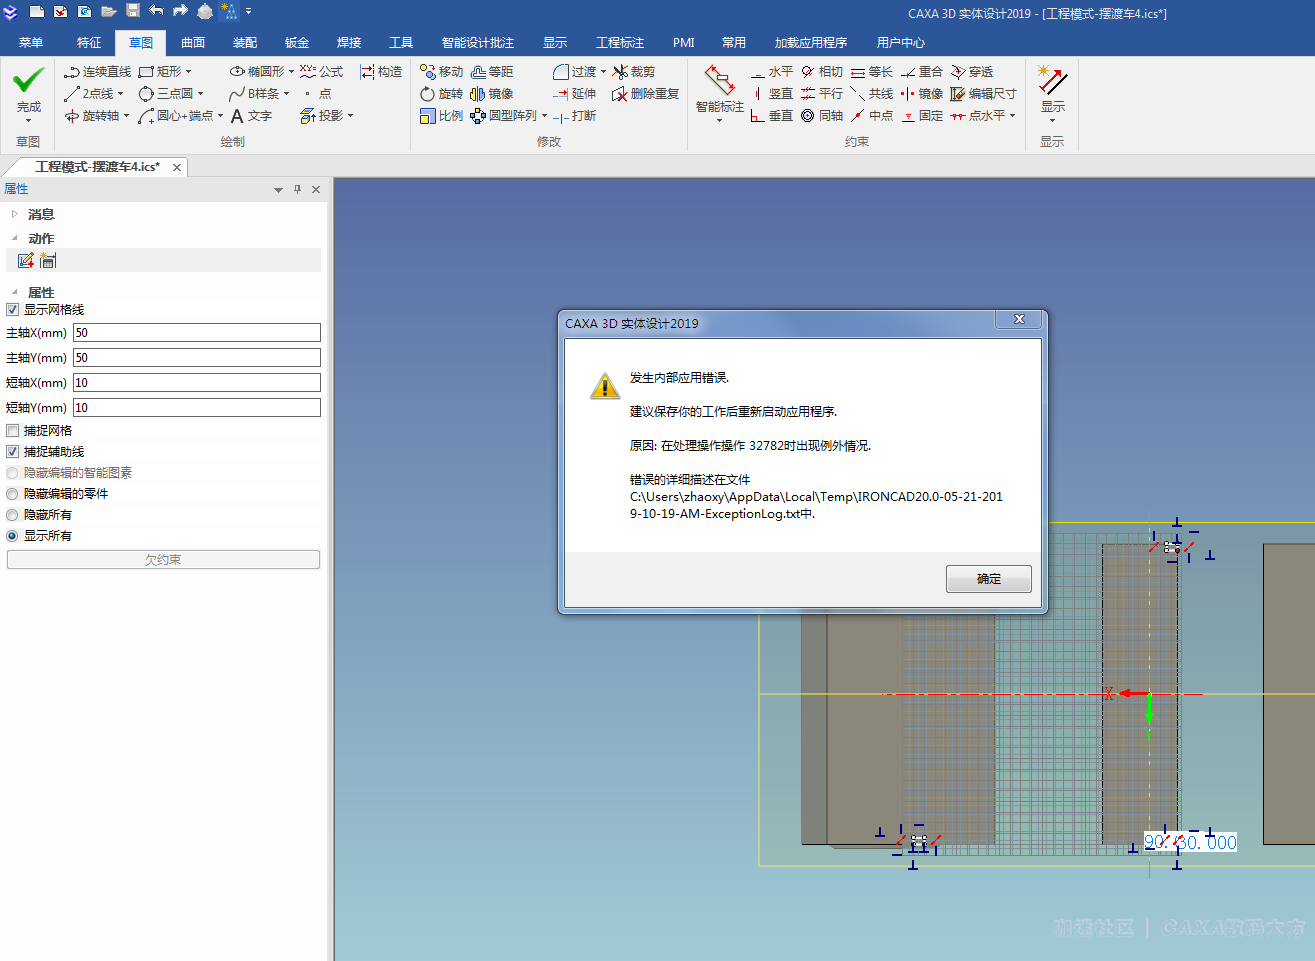Click the 确定 button in error dialog
Image resolution: width=1315 pixels, height=961 pixels.
(x=989, y=579)
